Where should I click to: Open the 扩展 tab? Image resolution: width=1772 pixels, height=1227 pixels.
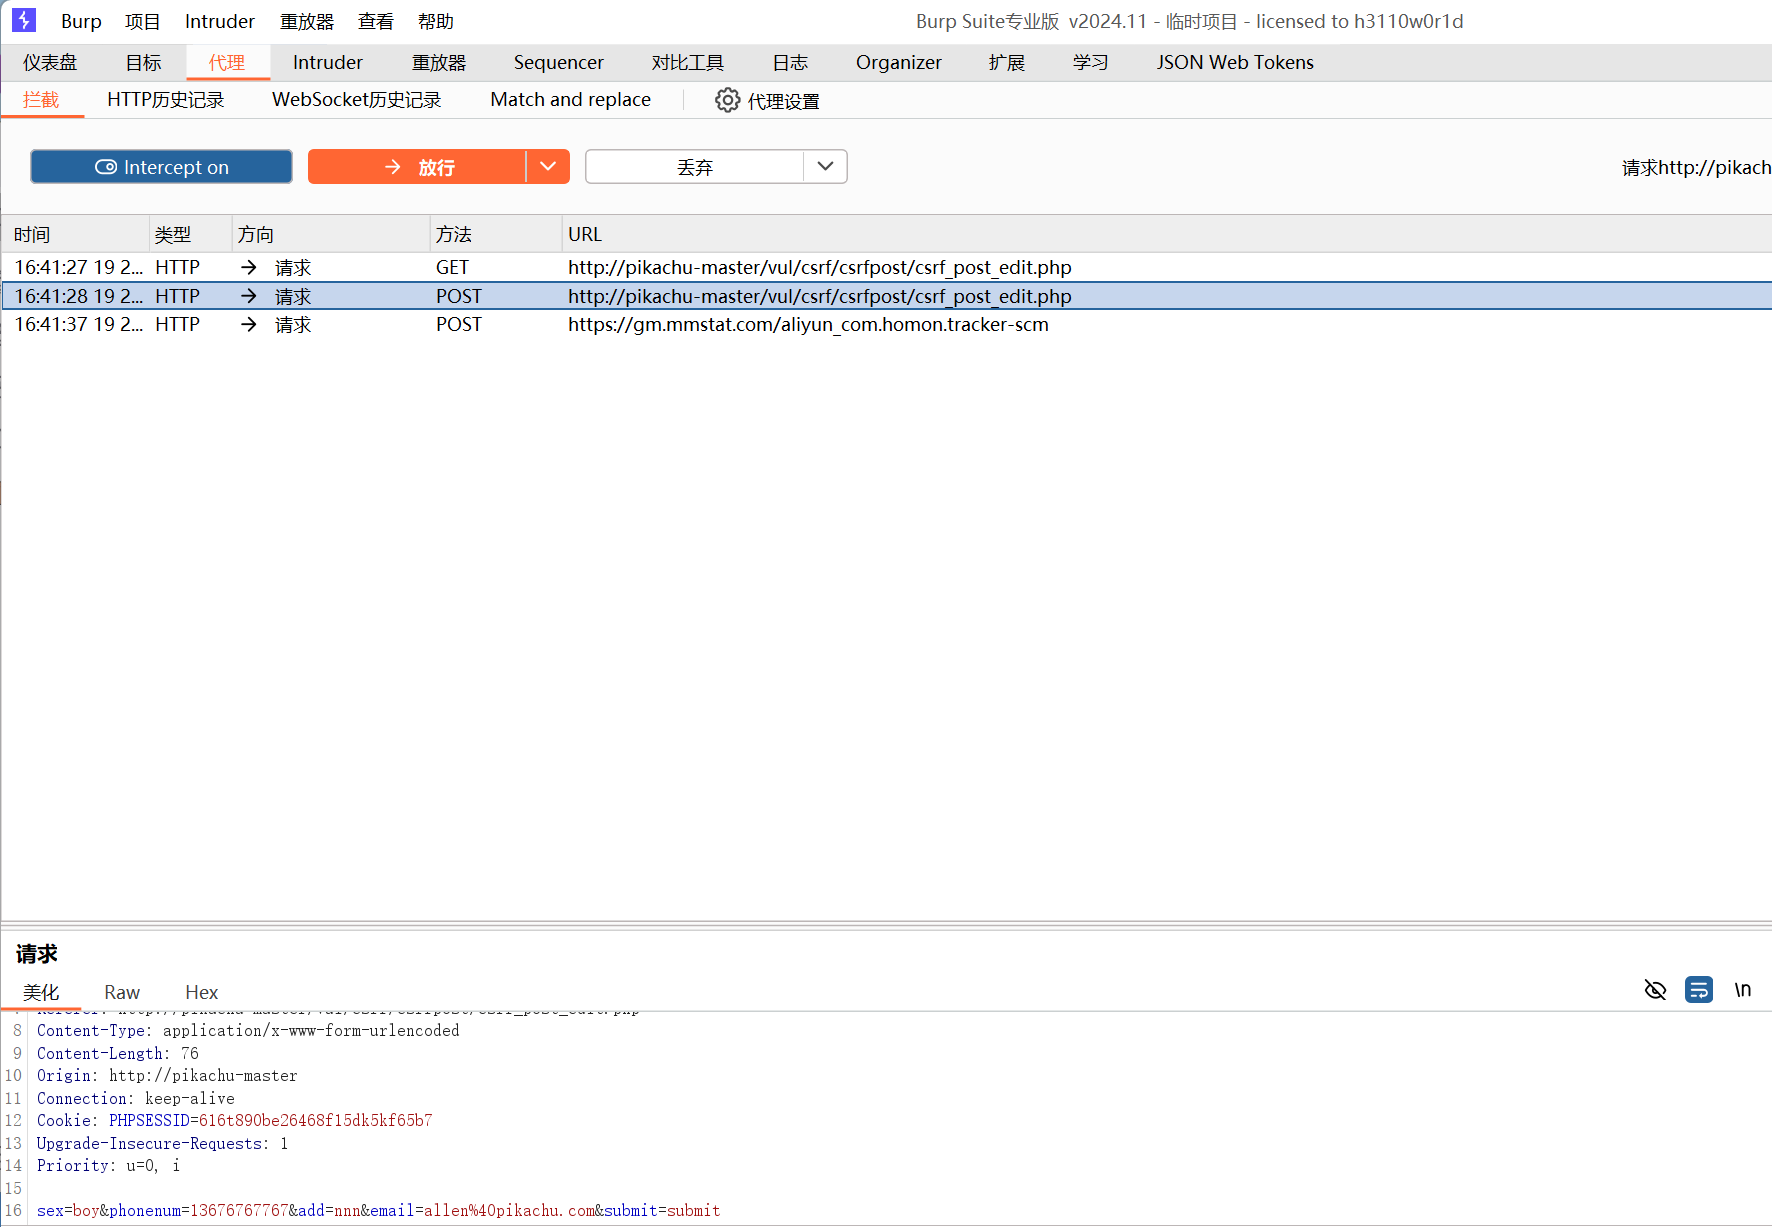point(1007,62)
